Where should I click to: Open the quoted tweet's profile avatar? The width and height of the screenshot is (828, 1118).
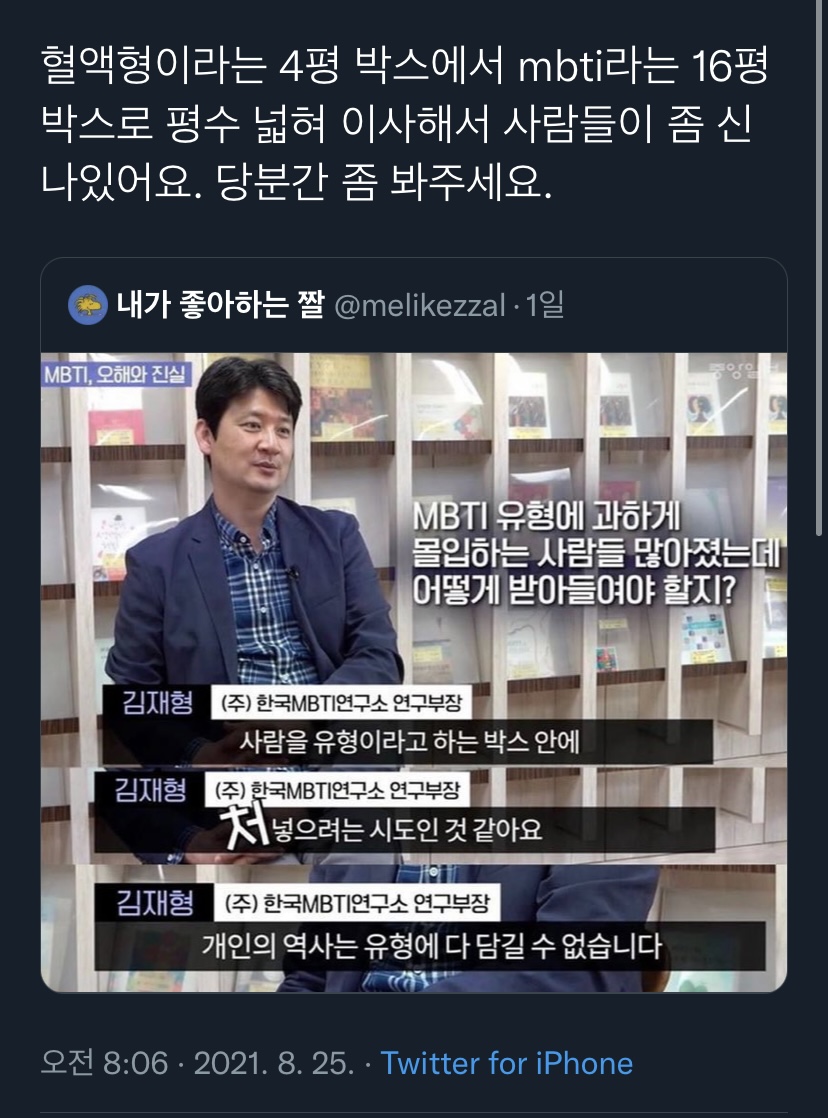pos(87,305)
